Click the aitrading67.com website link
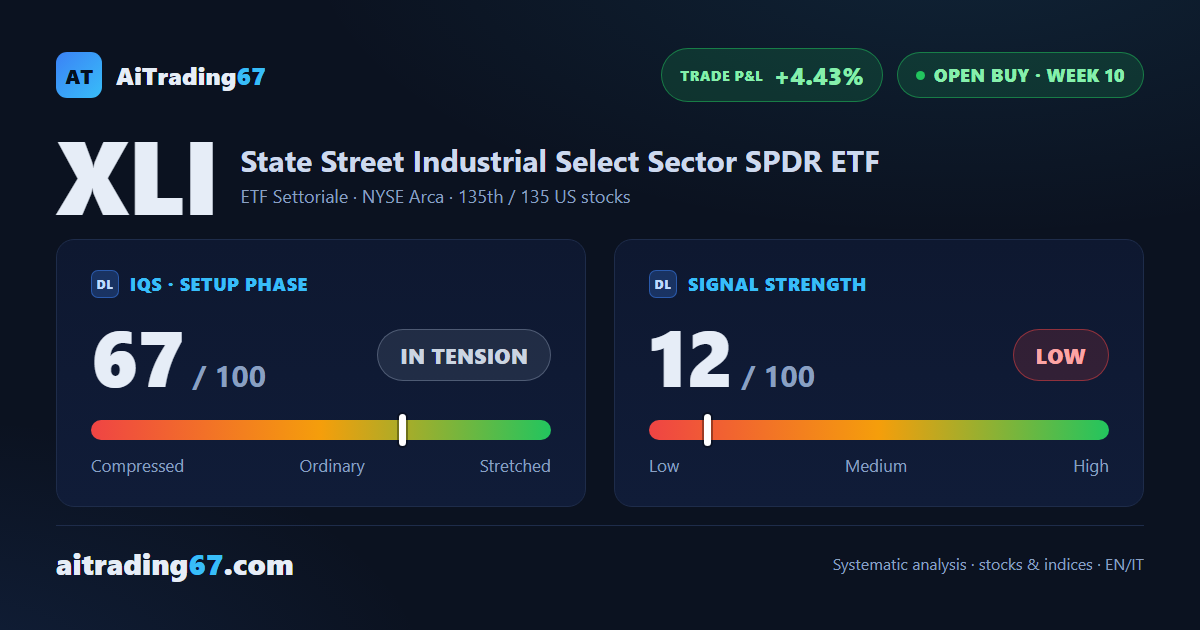This screenshot has width=1200, height=630. pyautogui.click(x=175, y=566)
